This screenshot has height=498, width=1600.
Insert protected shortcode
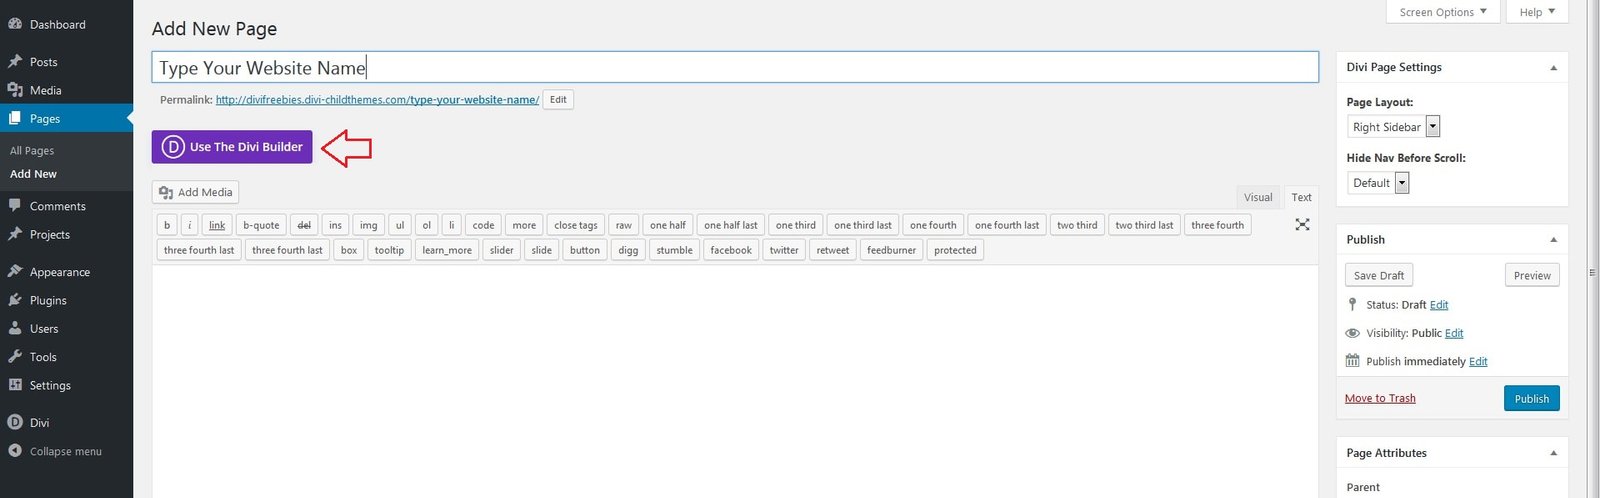pos(955,250)
